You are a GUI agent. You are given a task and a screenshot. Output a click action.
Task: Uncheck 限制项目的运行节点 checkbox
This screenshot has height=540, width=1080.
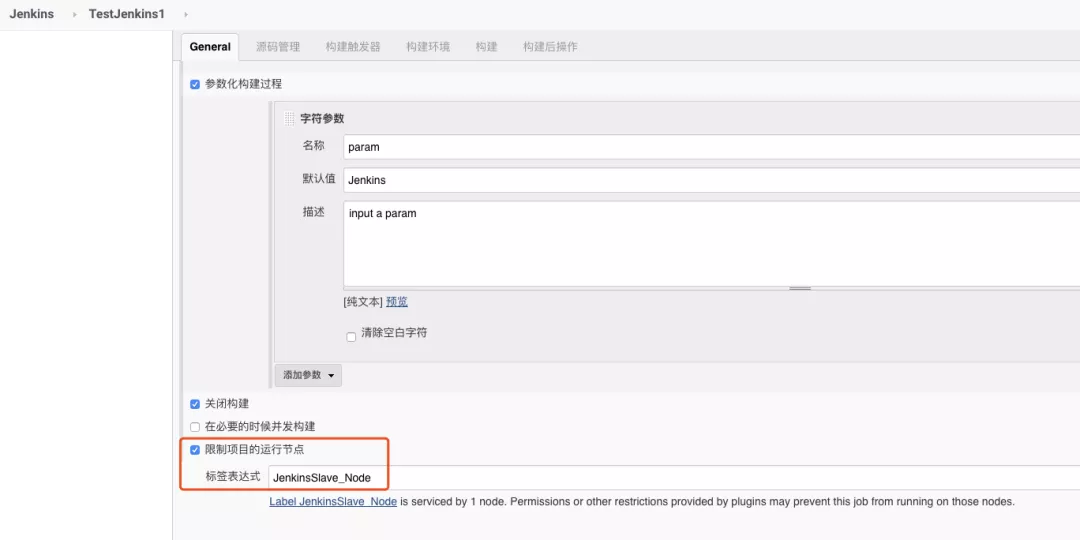point(195,450)
